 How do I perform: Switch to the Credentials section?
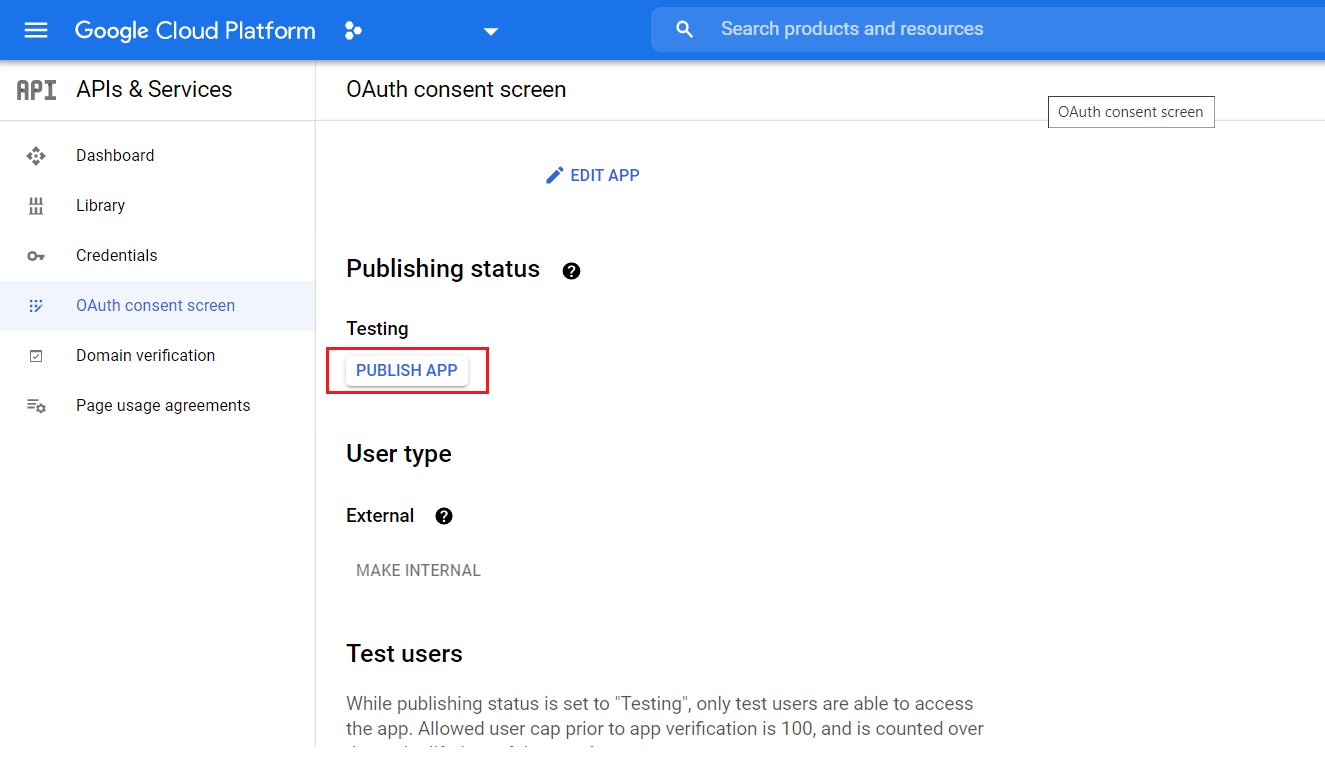(x=117, y=255)
